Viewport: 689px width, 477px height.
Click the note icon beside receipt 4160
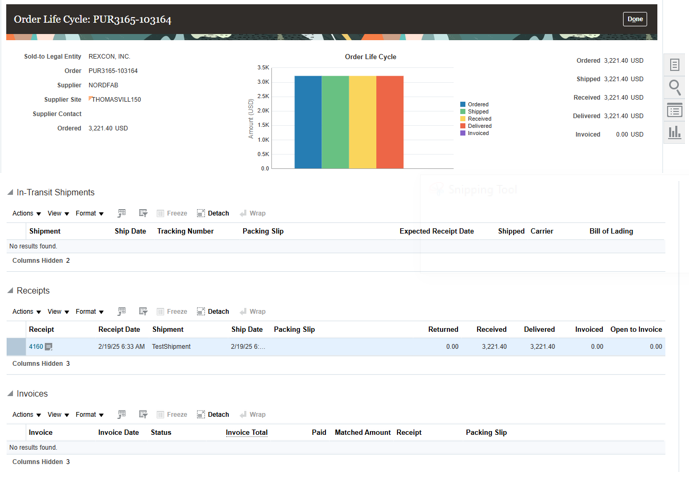tap(49, 347)
